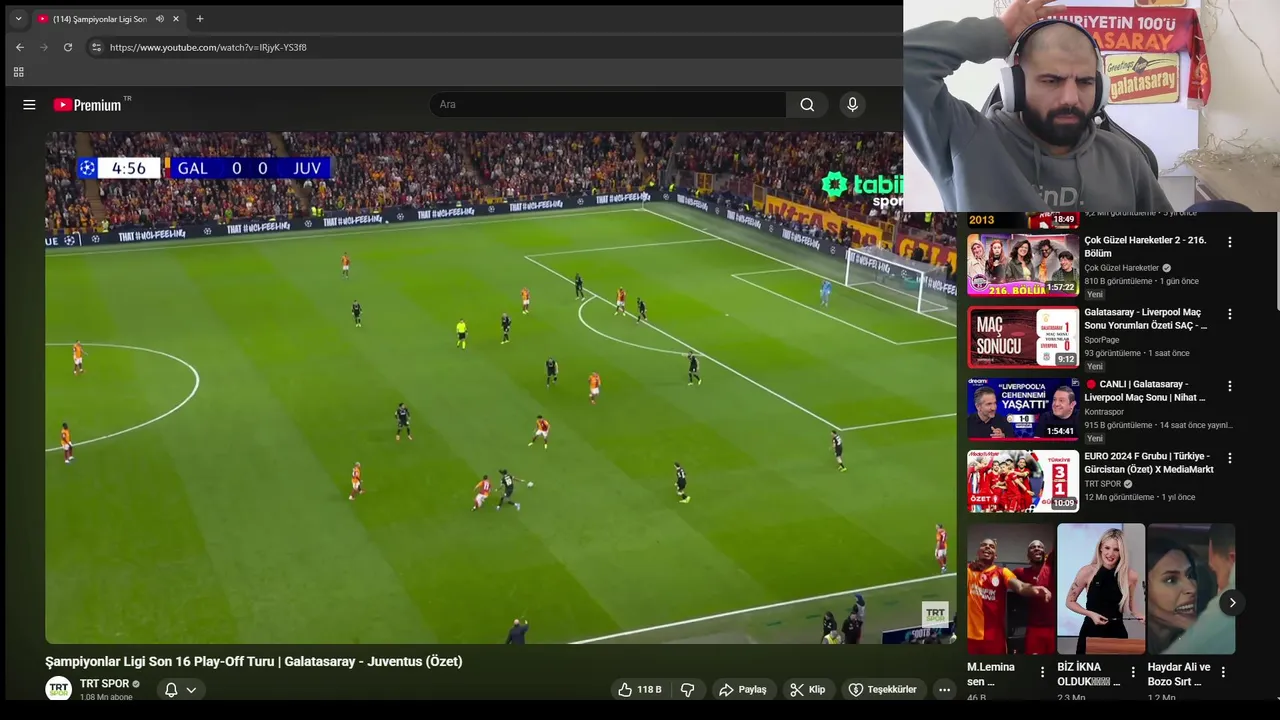1280x720 pixels.
Task: Click the video title Şampiyonlar Ligi Son 16
Action: [254, 661]
